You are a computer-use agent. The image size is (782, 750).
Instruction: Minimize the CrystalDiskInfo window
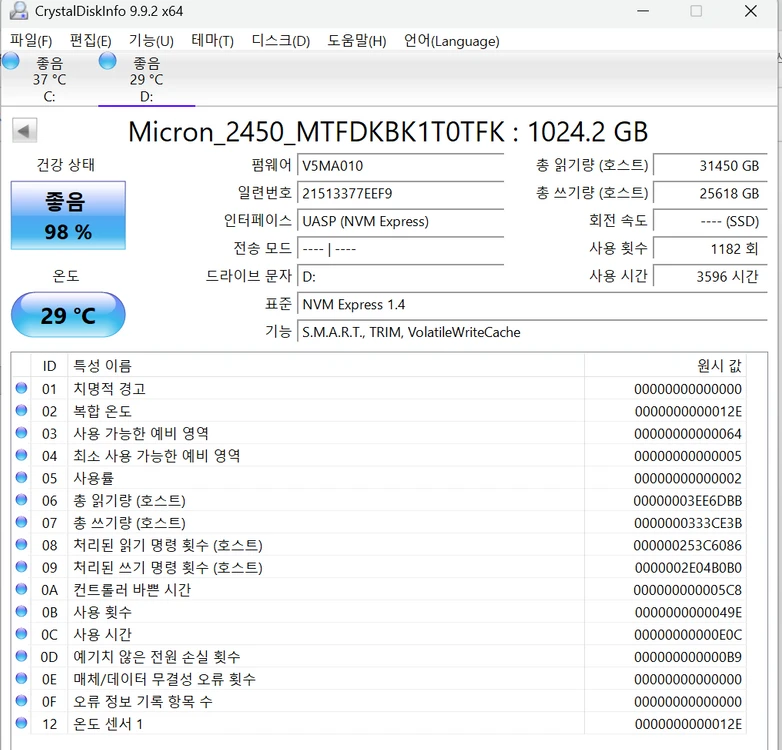643,11
